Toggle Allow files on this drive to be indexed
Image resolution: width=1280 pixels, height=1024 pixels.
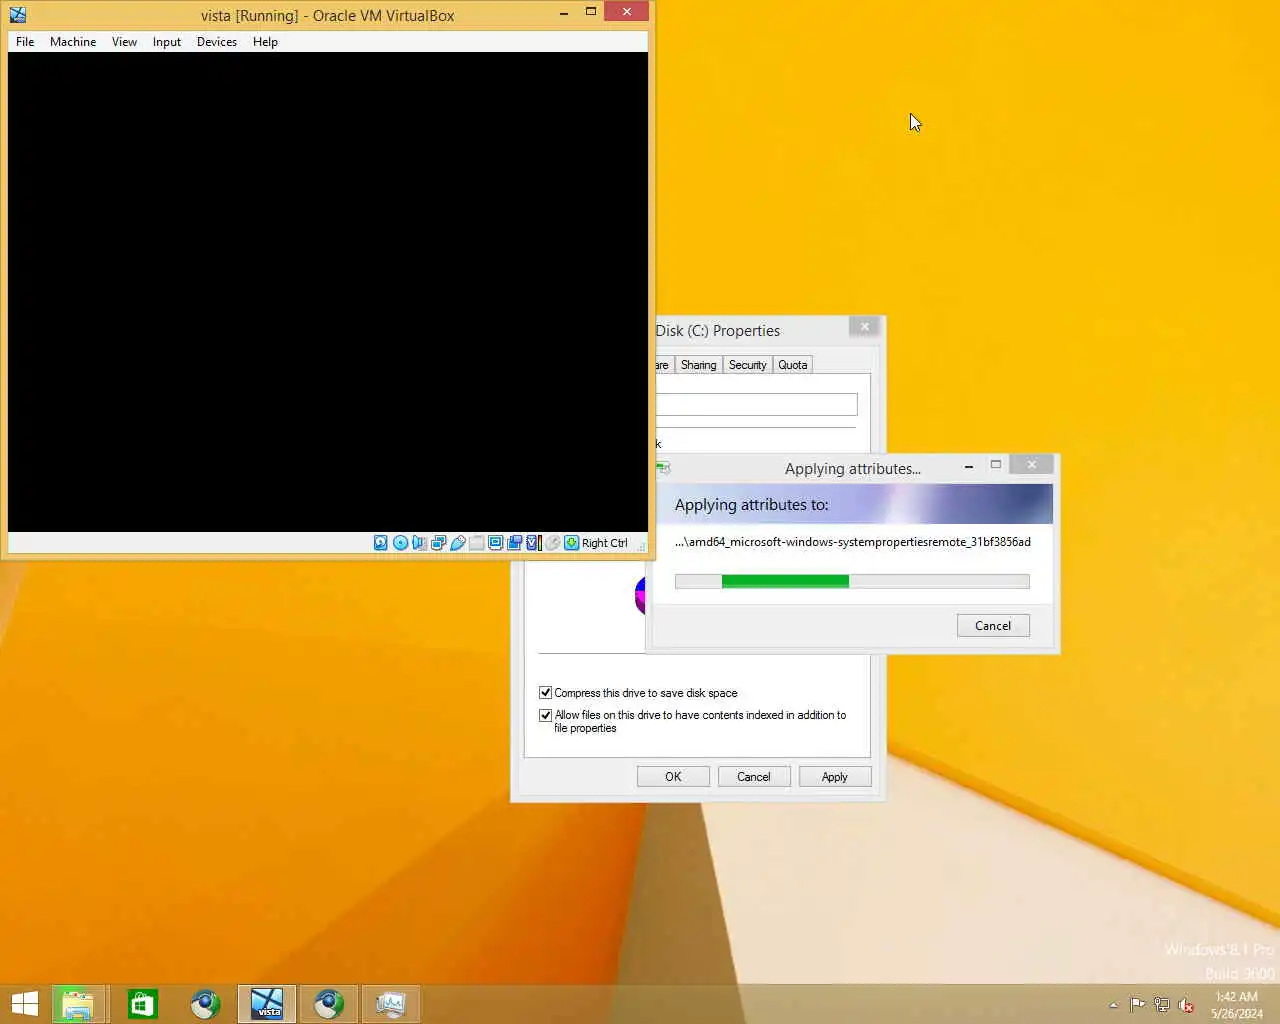(545, 715)
